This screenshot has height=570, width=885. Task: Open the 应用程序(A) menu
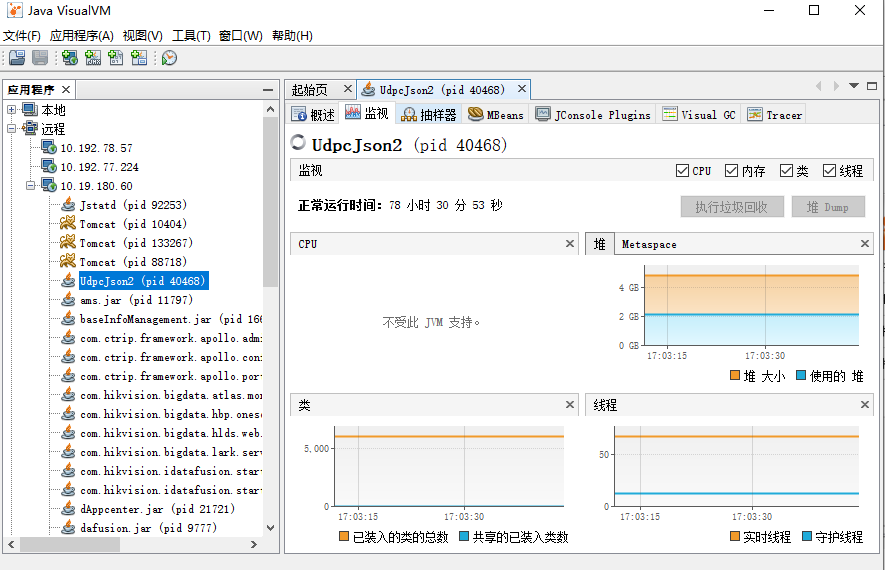(81, 36)
